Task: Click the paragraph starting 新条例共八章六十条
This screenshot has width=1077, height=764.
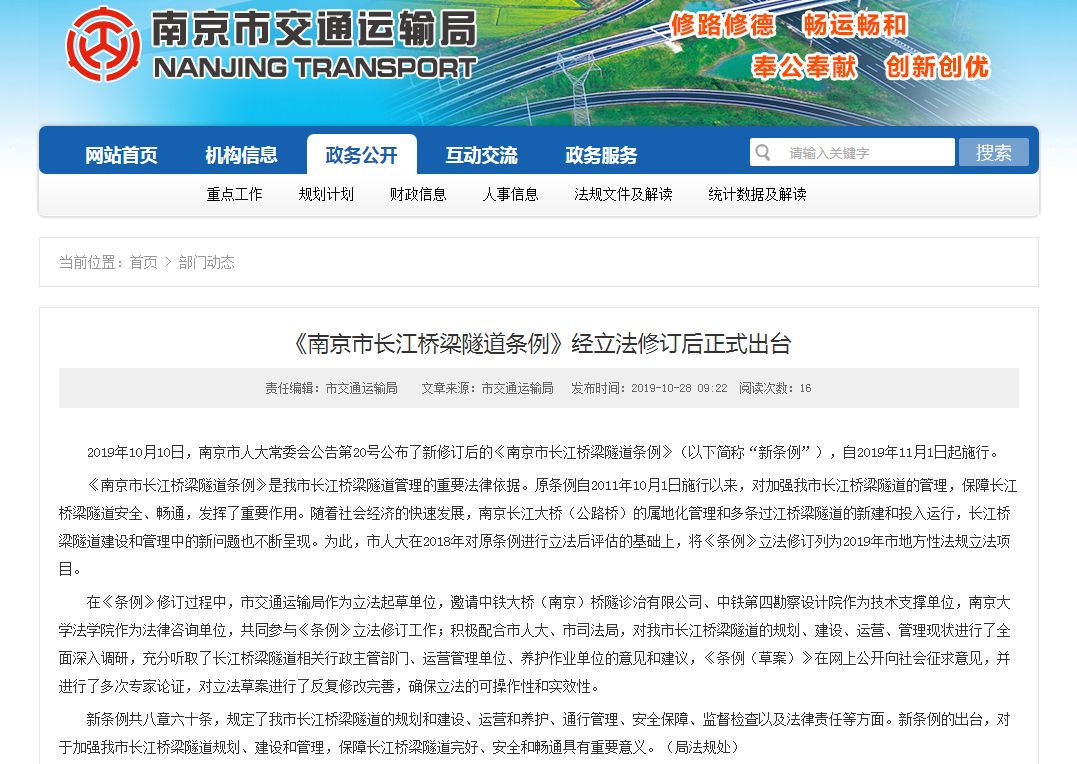Action: [534, 733]
